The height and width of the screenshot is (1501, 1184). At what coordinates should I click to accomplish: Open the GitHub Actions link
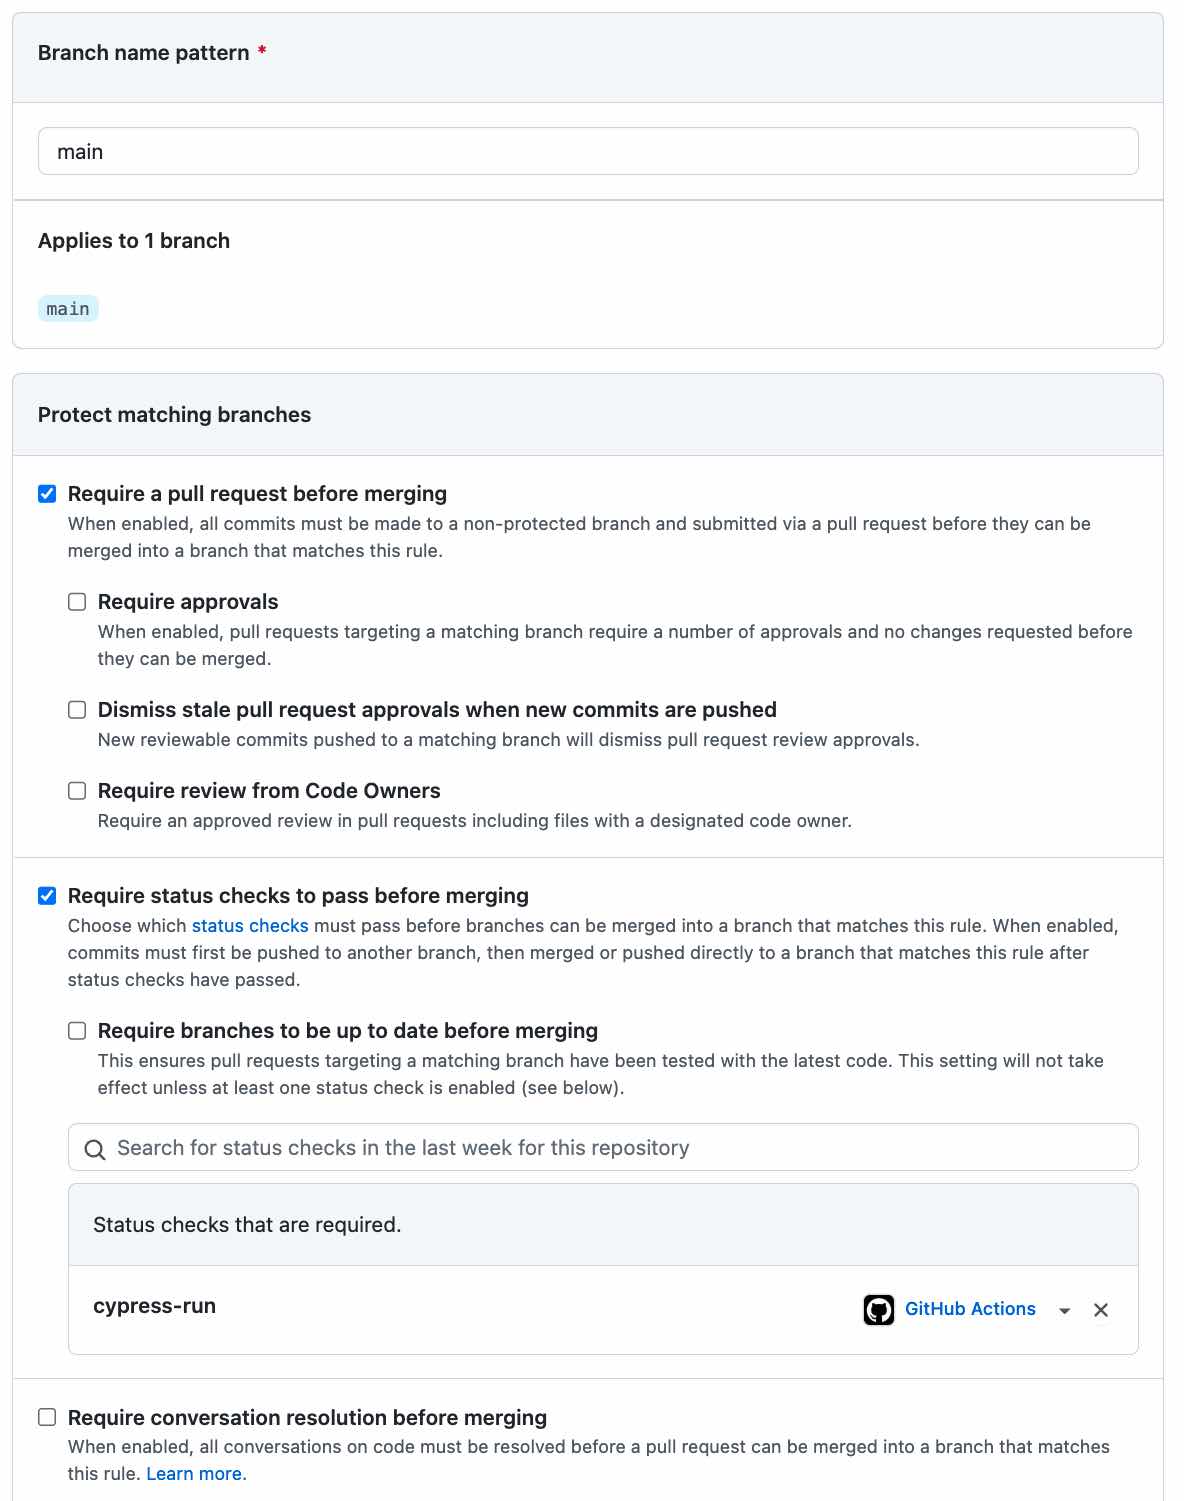(x=970, y=1309)
